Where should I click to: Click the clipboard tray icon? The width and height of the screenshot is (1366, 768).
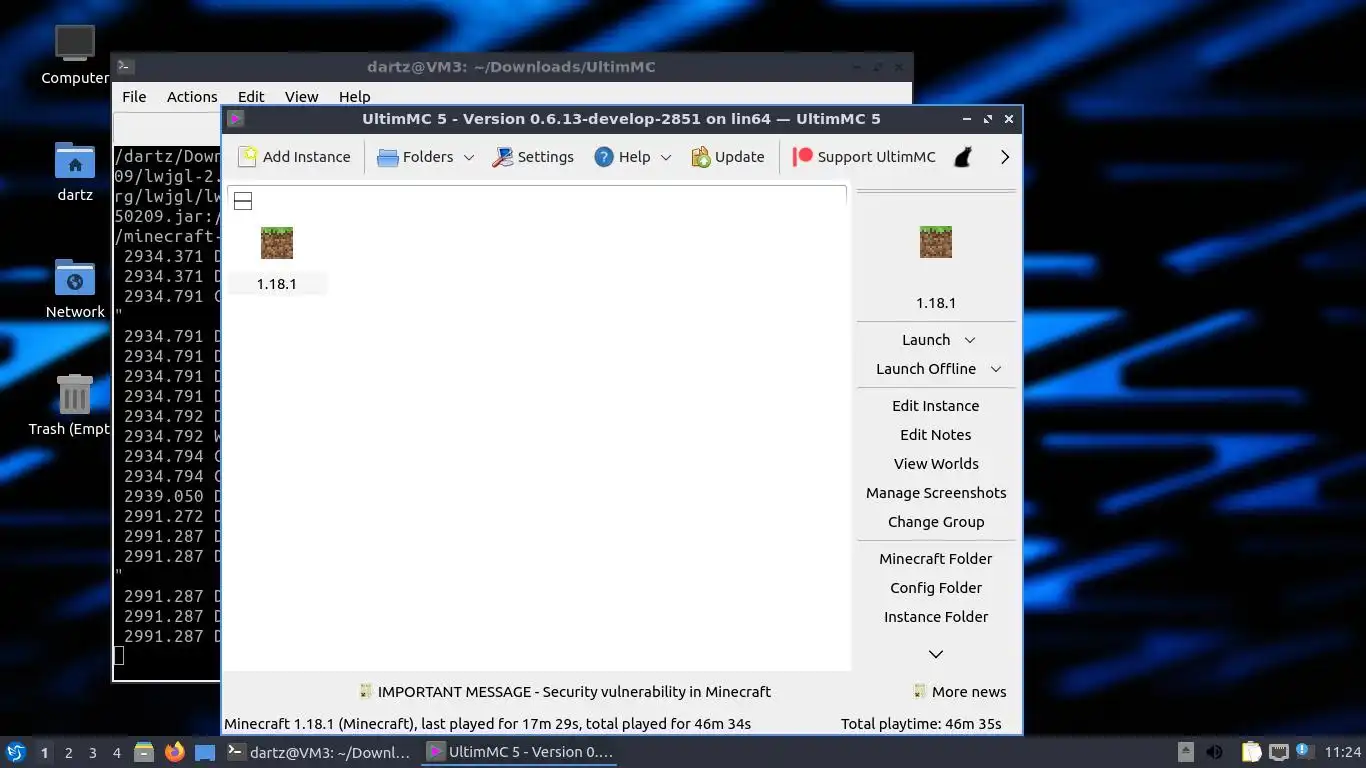pos(1251,752)
